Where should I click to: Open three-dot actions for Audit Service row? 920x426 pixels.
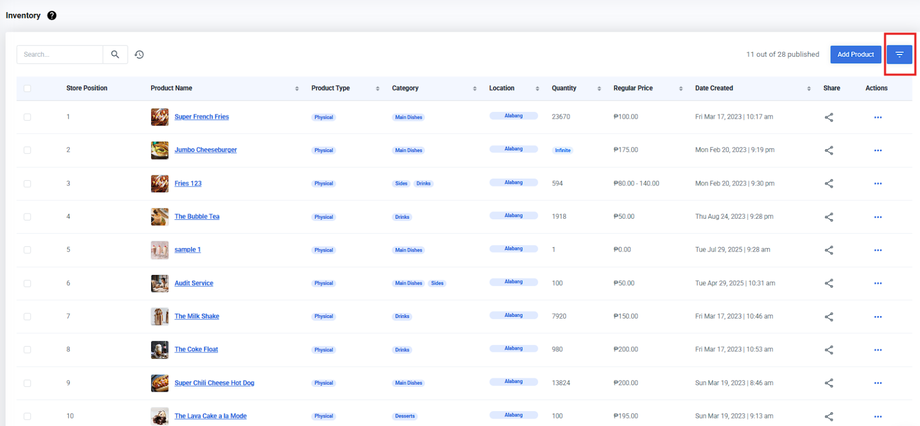coord(878,284)
